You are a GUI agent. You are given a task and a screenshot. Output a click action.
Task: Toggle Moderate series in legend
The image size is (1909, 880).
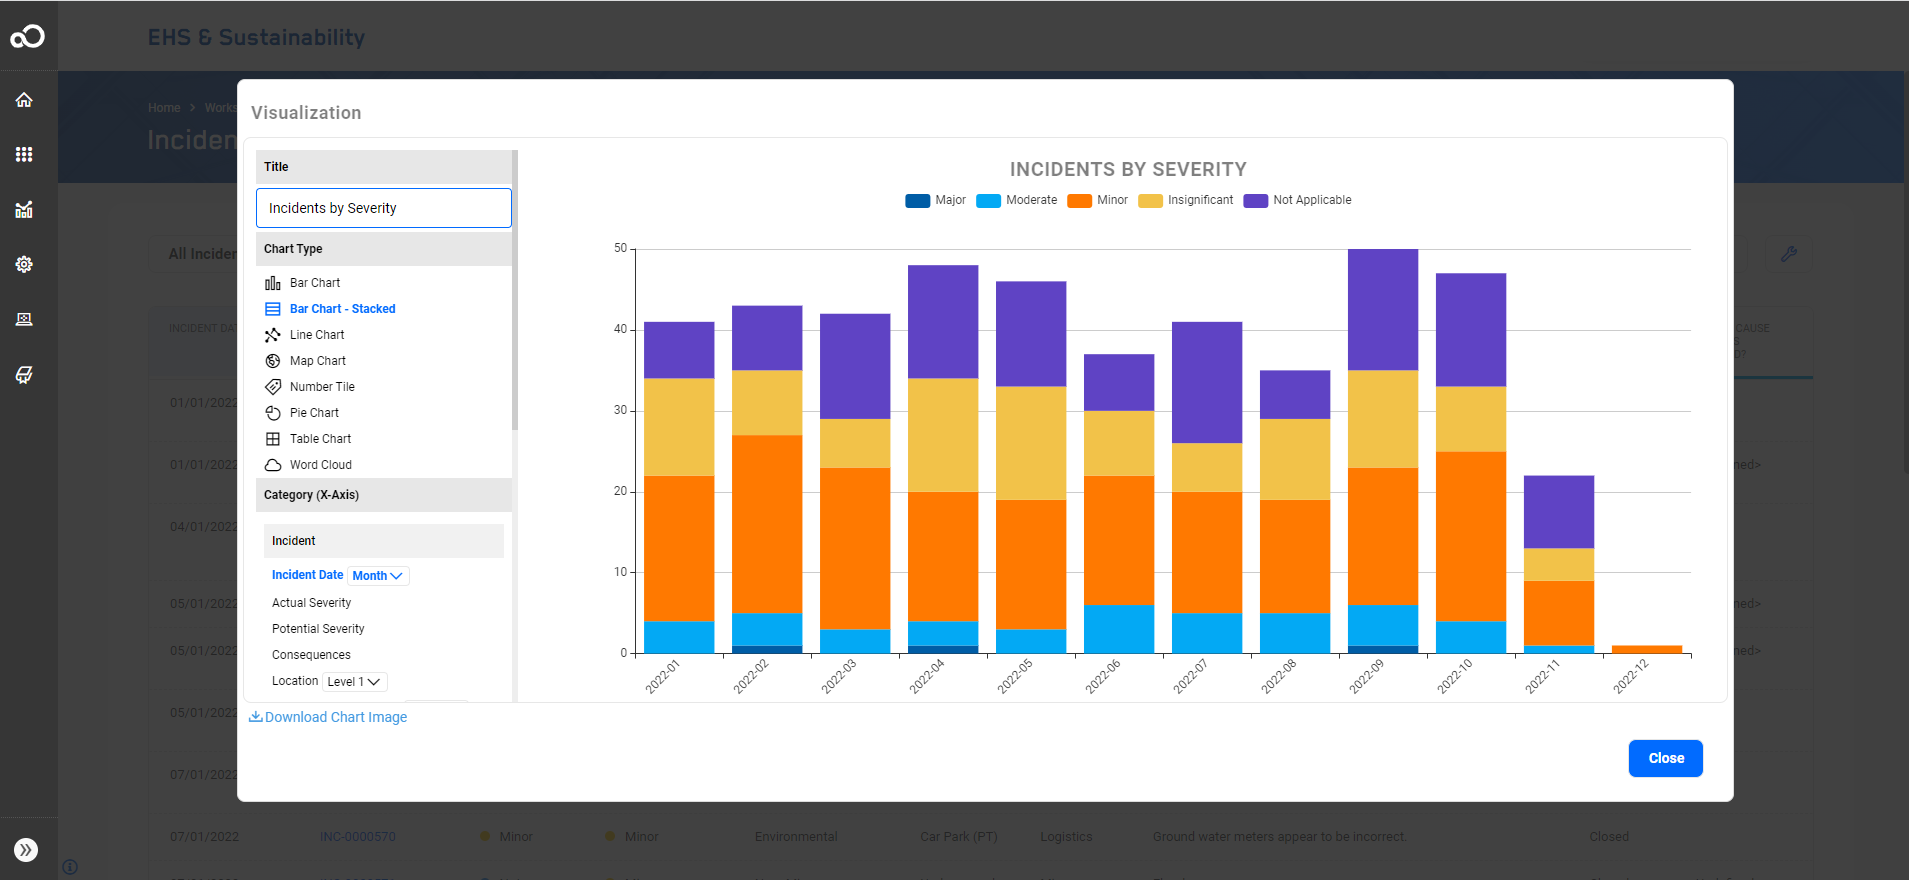tap(1016, 200)
